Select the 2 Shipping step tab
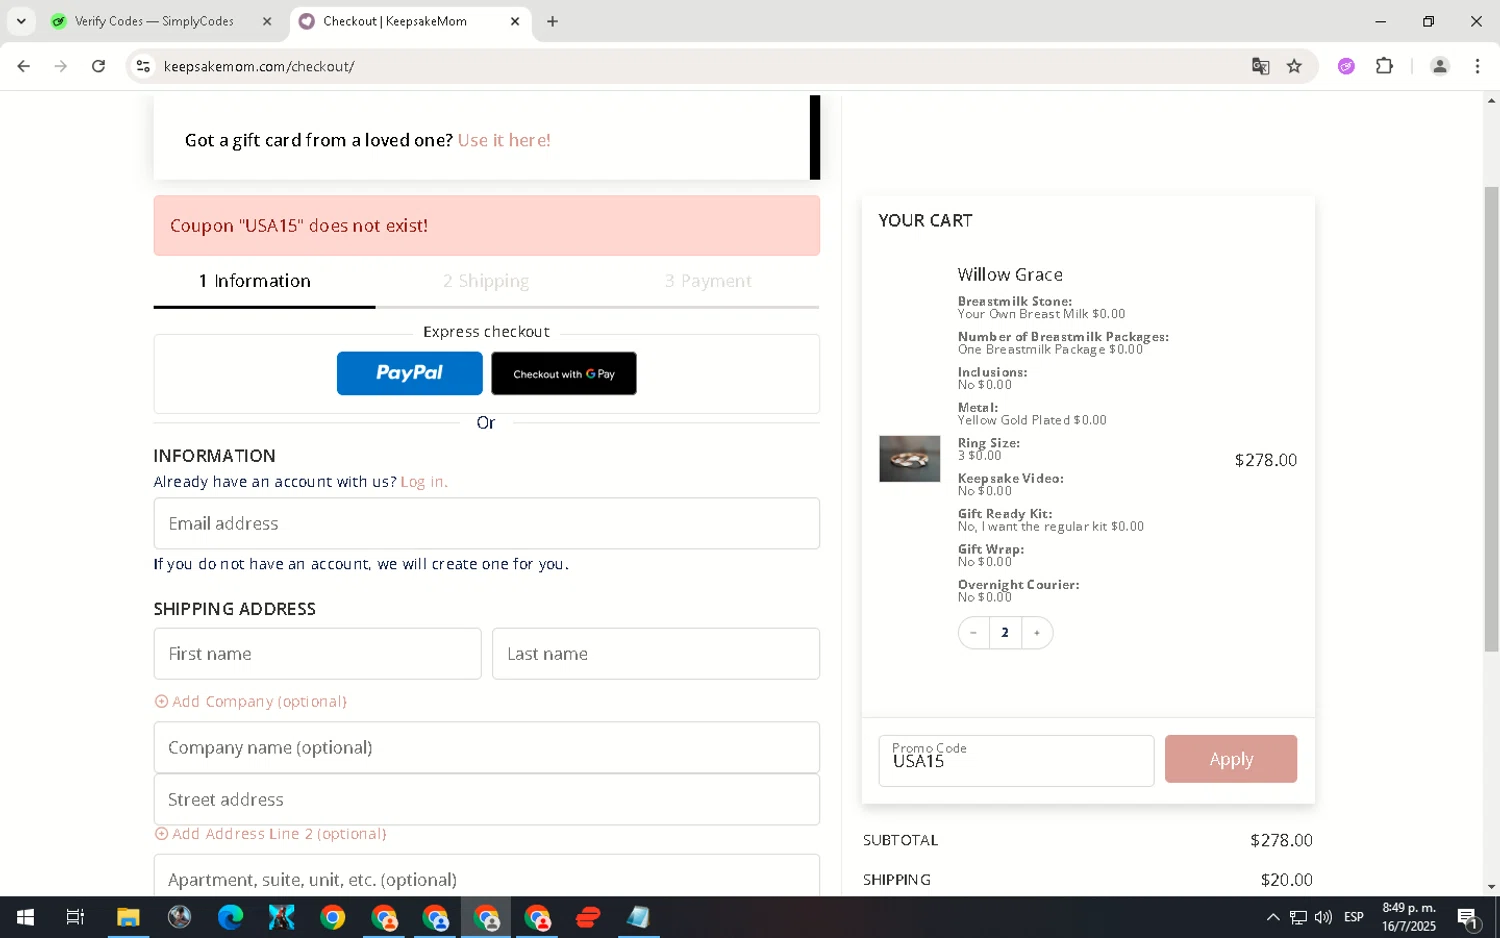Viewport: 1500px width, 938px height. [x=486, y=281]
